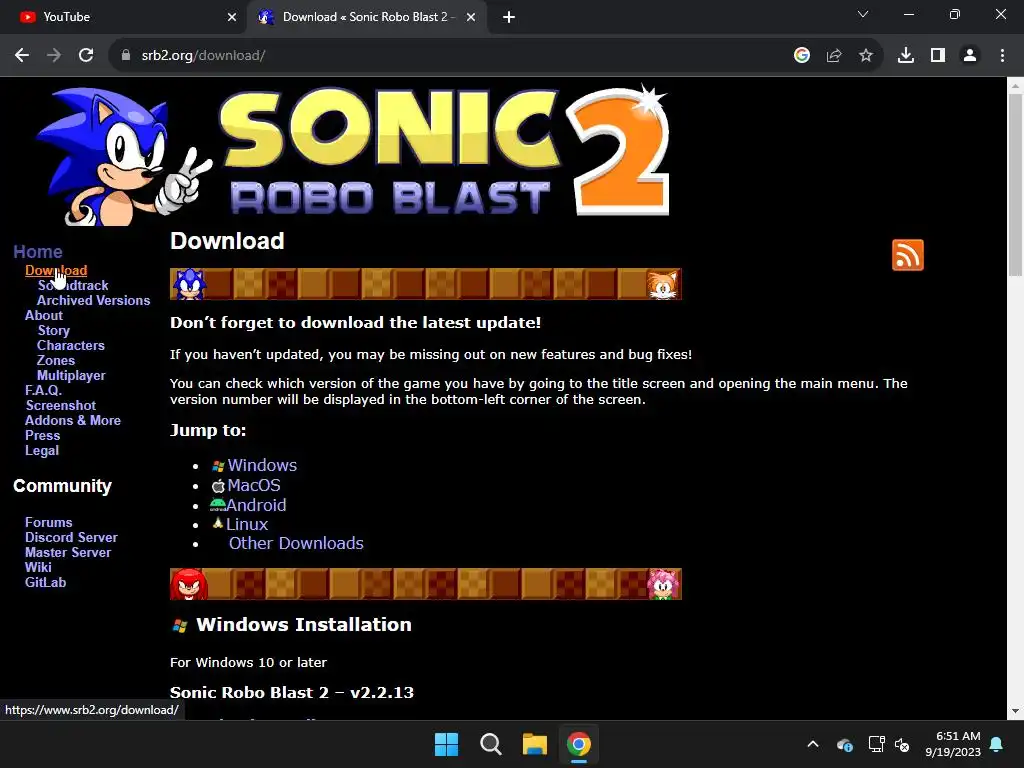Open the Master Server link

coord(68,552)
